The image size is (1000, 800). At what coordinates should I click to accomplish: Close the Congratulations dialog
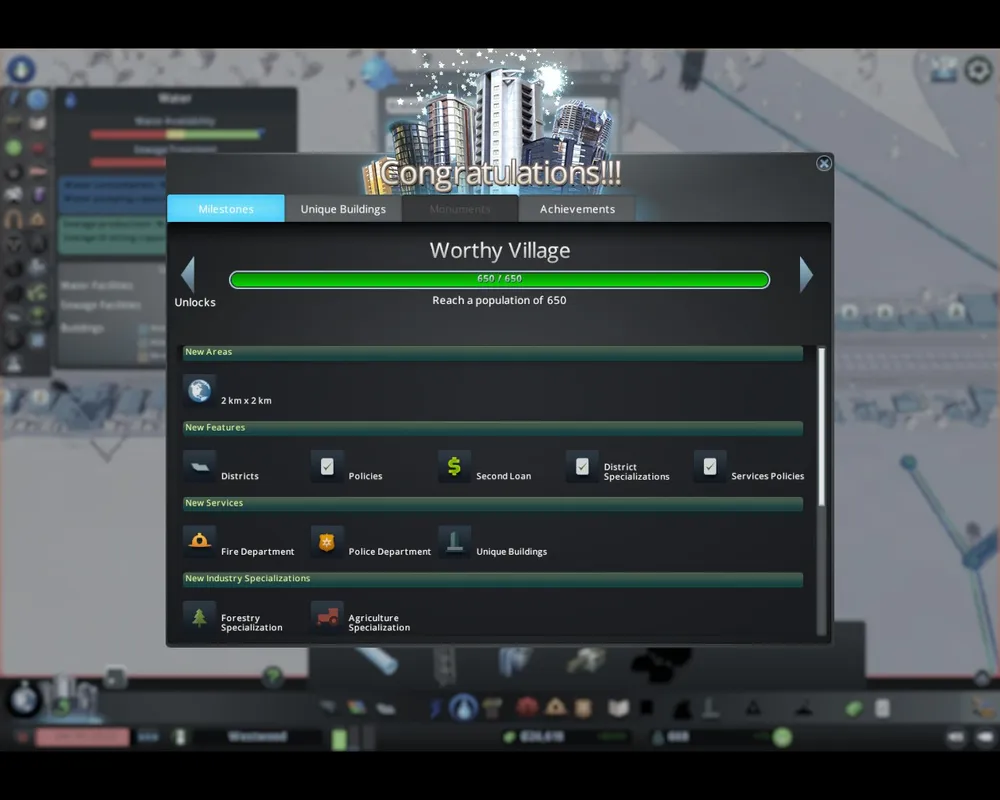(x=823, y=163)
